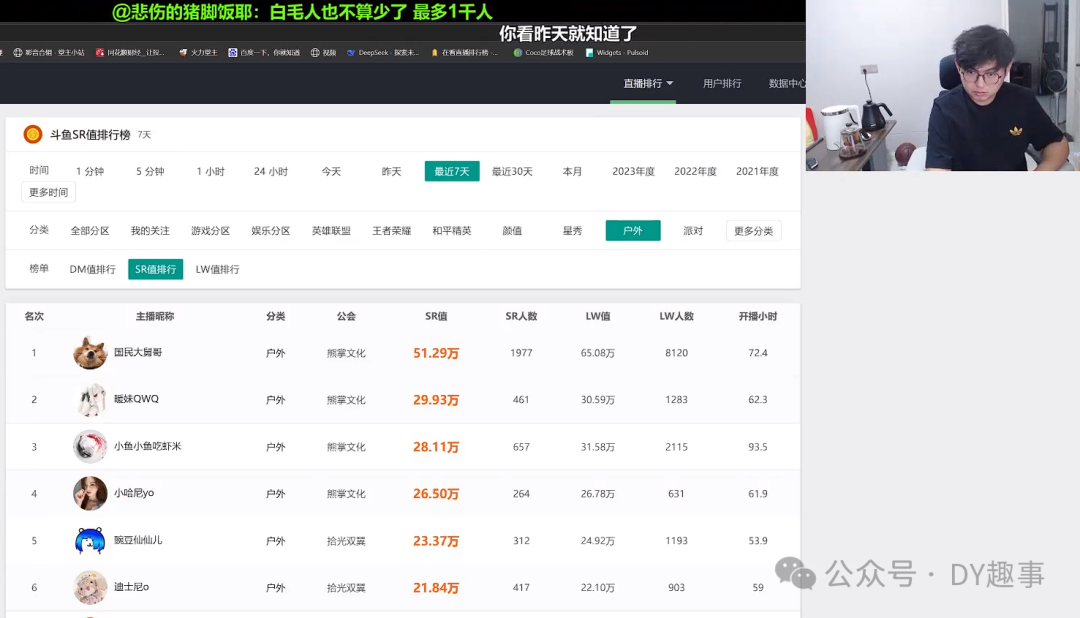Click guild 拾光双翼 in 迪士尼o row
Screen dimensions: 1080x618
346,588
